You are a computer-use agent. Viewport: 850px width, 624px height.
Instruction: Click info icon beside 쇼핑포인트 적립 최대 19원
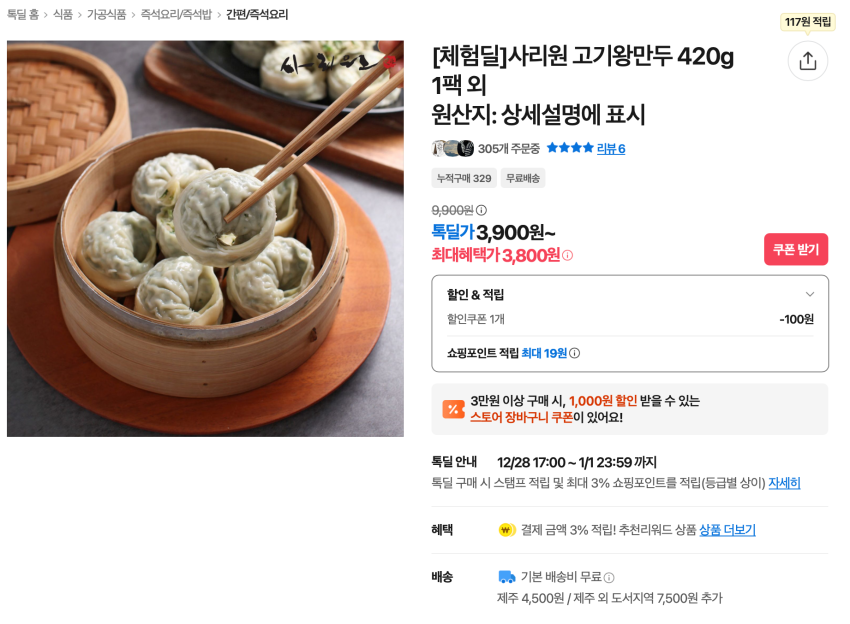coord(574,353)
